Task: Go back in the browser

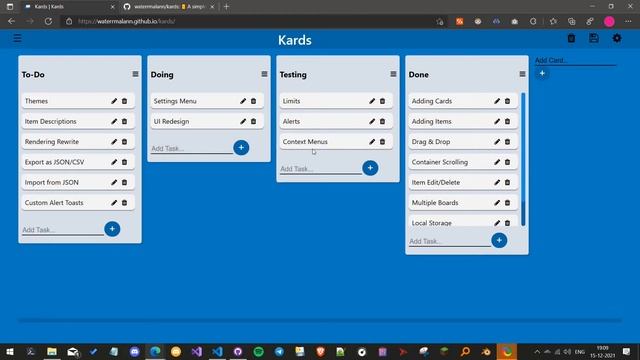Action: click(x=11, y=21)
